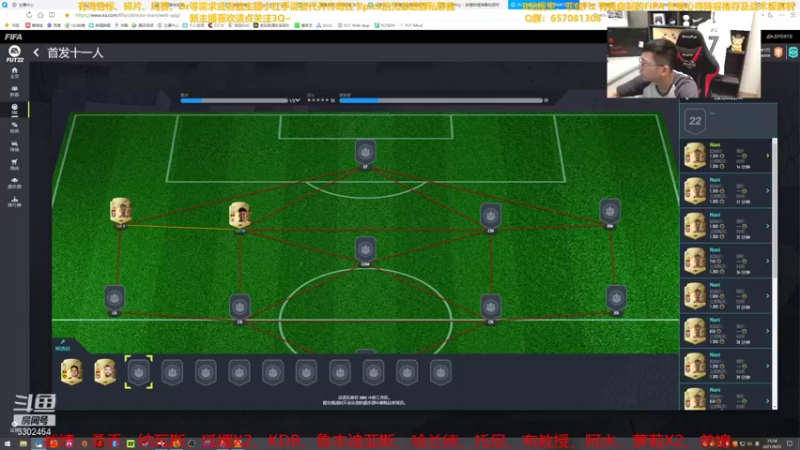Select the highlighted SBC sidebar icon
800x450 pixels.
tap(14, 109)
